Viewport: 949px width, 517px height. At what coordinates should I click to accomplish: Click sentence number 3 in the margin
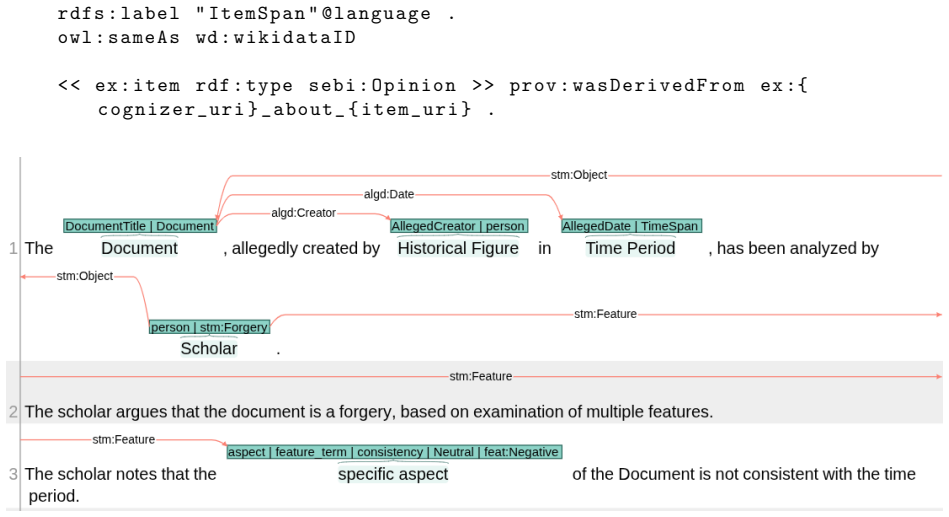(x=13, y=474)
